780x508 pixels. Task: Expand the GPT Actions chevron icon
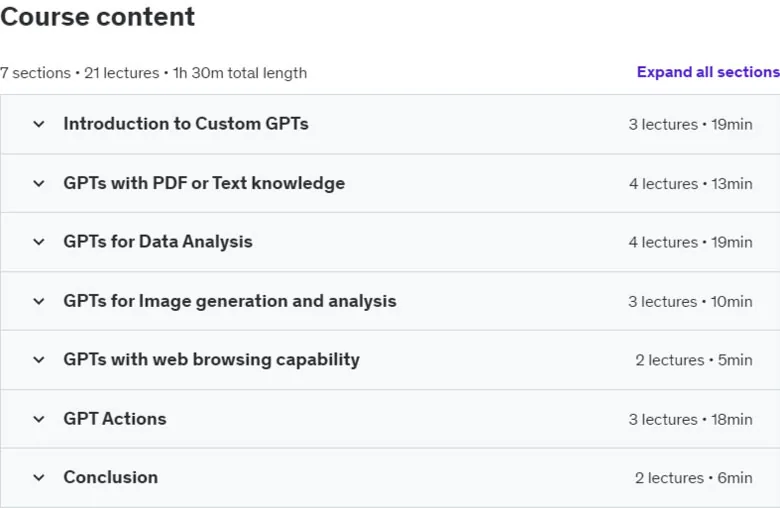[x=39, y=419]
